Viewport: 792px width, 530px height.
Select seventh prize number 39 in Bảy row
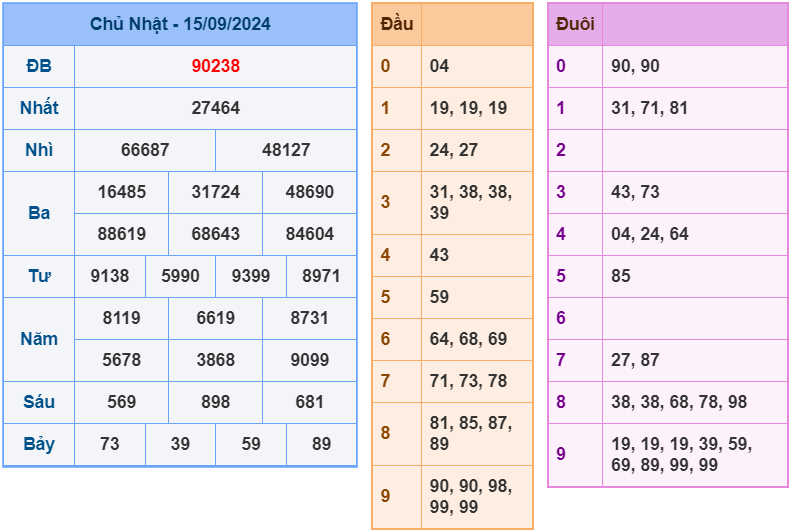180,444
